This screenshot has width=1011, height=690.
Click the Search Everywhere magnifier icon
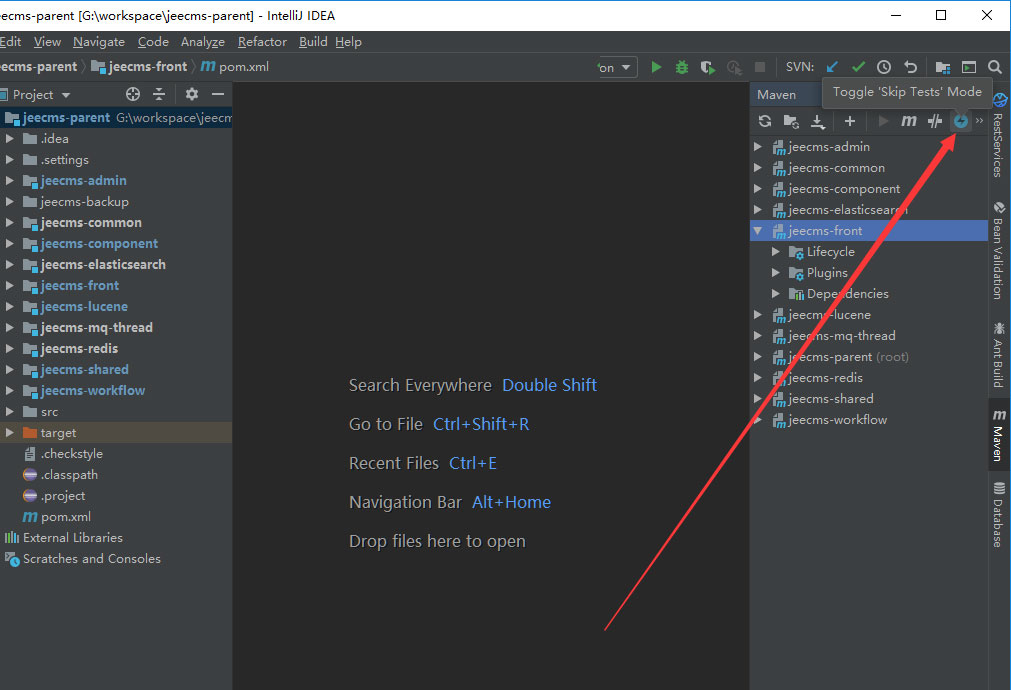[x=995, y=67]
